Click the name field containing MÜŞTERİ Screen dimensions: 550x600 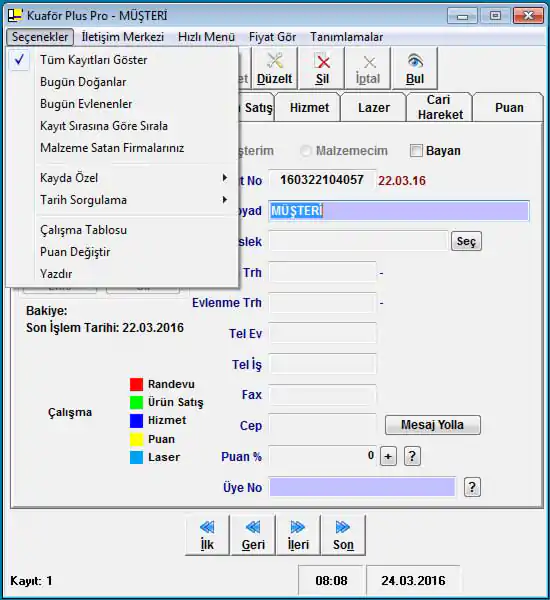click(x=399, y=211)
